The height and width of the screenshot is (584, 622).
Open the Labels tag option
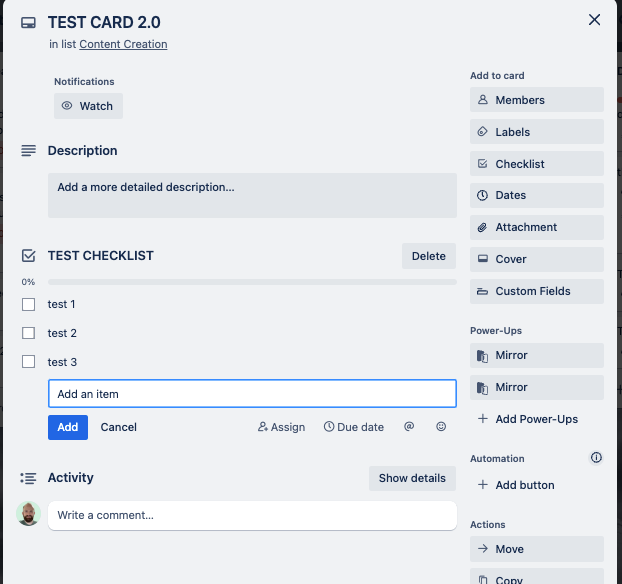tap(537, 132)
